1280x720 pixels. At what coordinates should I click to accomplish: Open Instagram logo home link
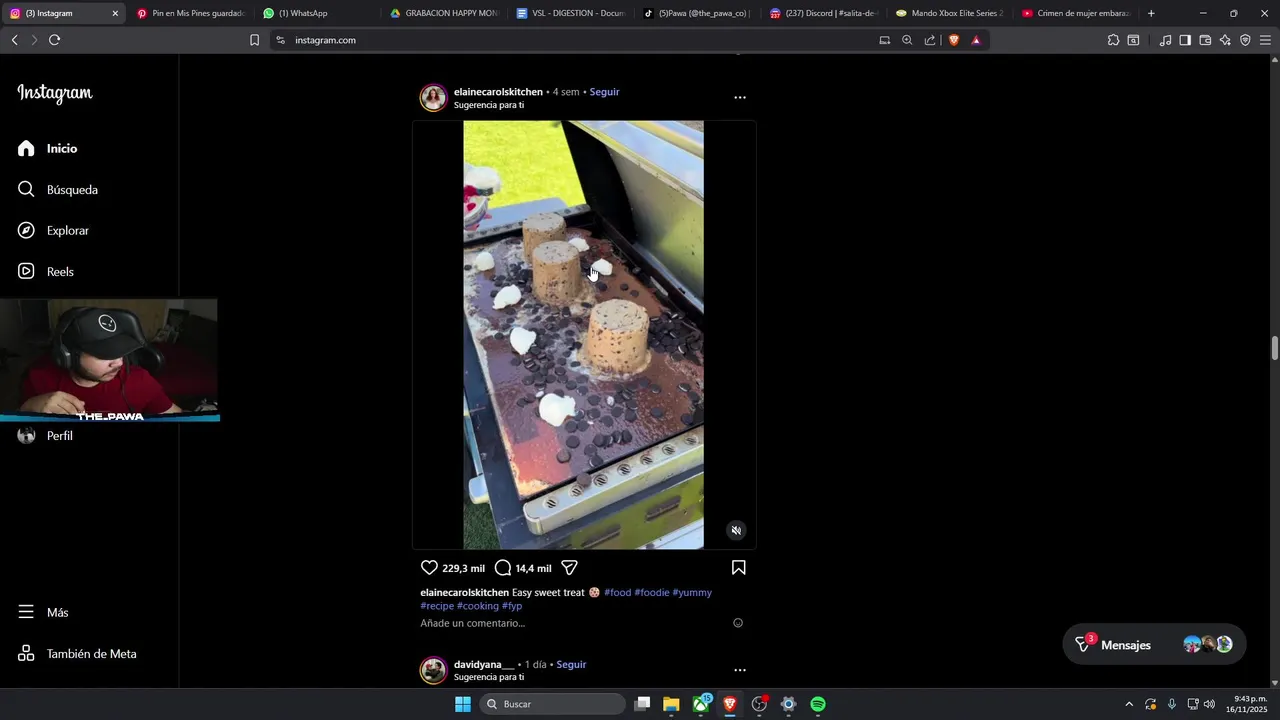tap(55, 93)
